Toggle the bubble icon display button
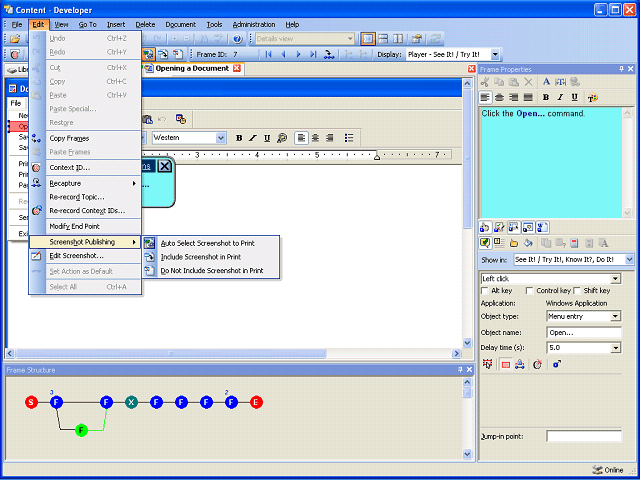 tap(485, 243)
